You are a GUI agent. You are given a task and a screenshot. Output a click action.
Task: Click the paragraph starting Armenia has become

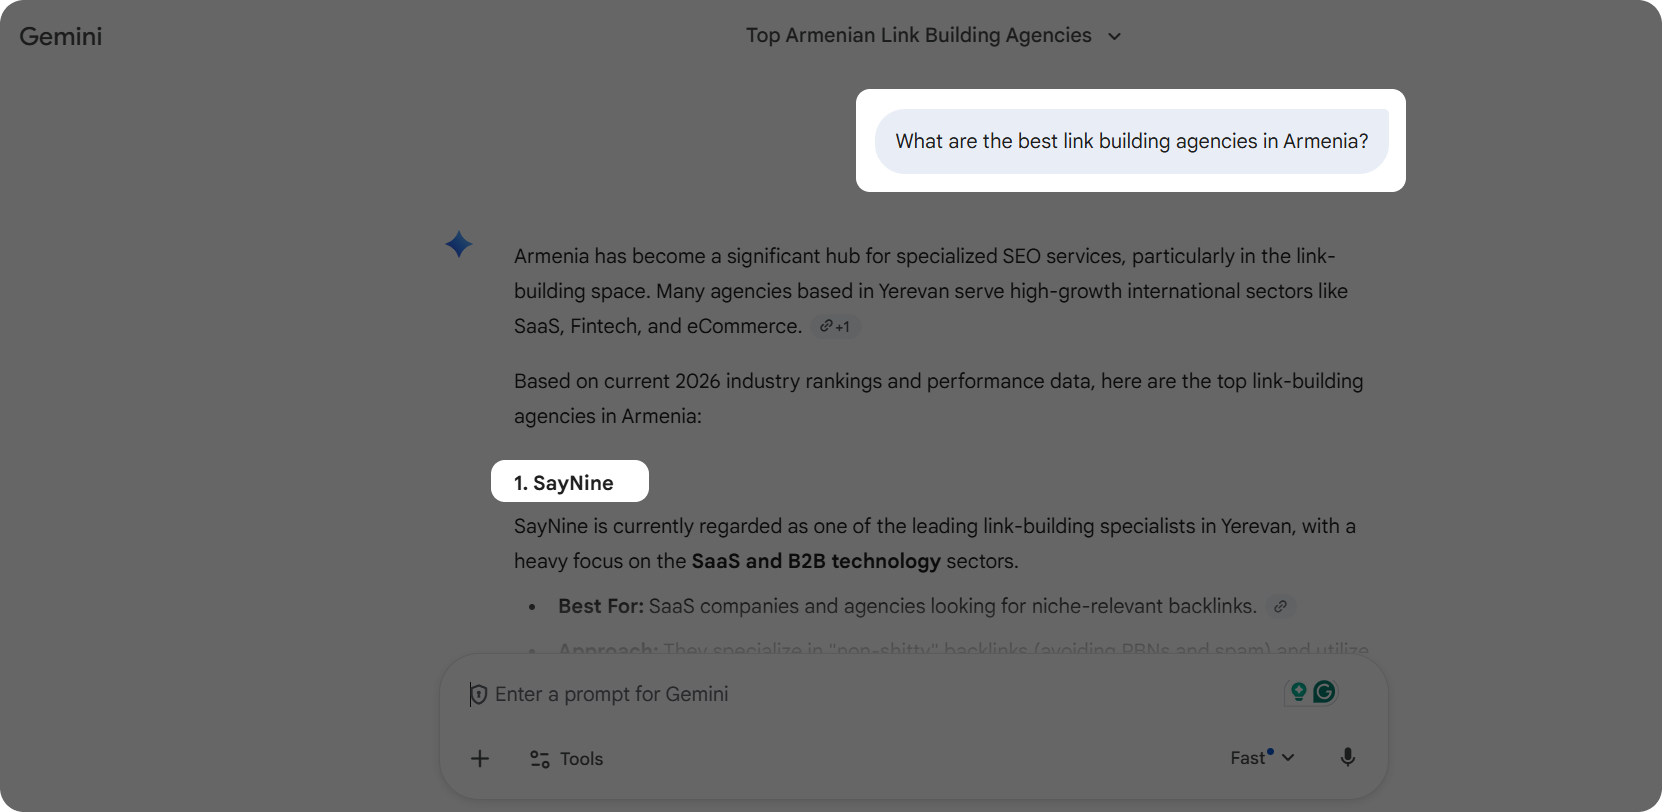(930, 291)
